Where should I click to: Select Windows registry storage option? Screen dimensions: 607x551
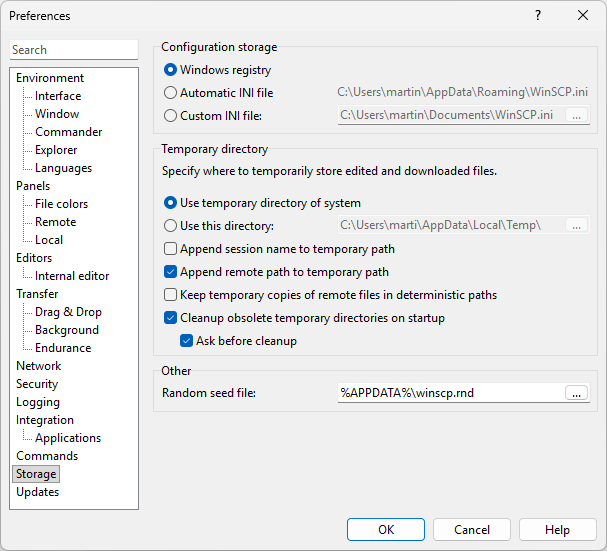(x=170, y=71)
